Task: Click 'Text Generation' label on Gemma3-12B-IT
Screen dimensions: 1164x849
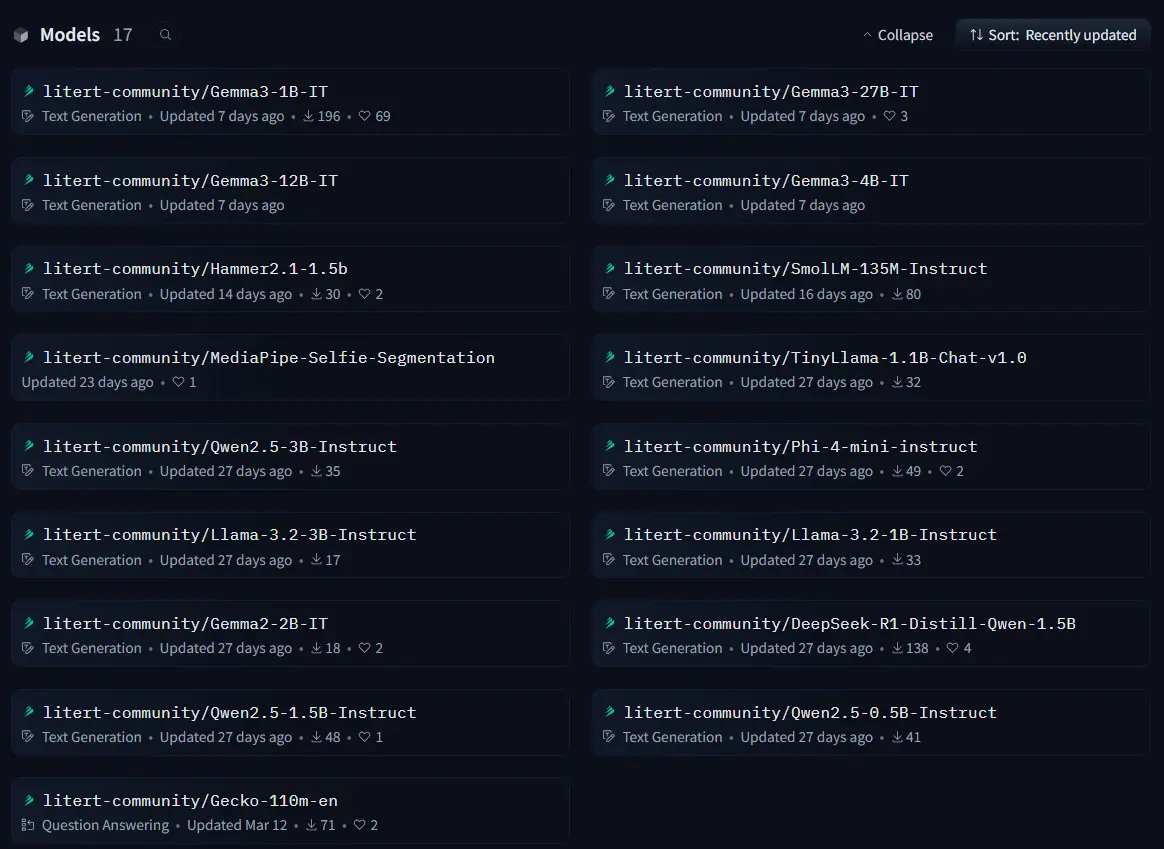Action: 91,206
